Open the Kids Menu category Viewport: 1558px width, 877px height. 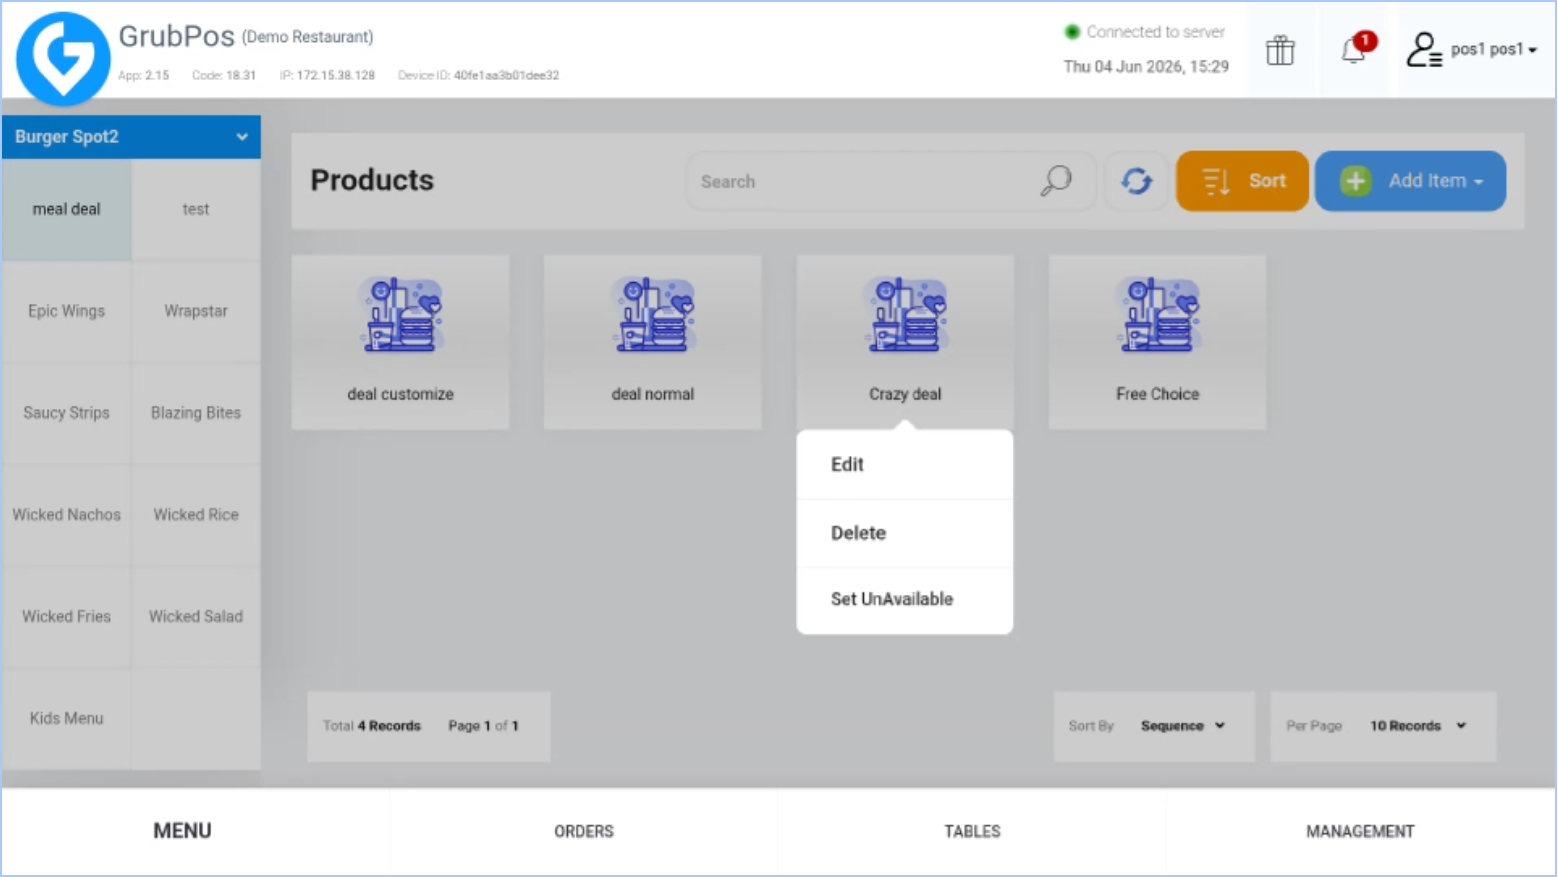66,719
